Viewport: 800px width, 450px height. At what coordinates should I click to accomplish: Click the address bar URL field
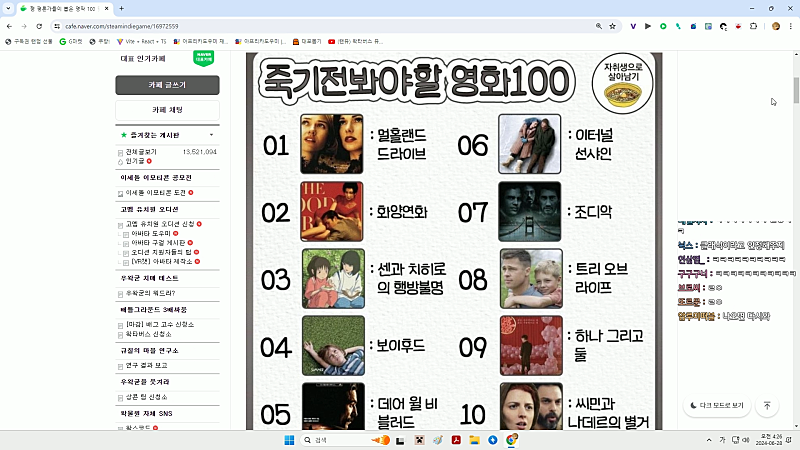pos(327,26)
